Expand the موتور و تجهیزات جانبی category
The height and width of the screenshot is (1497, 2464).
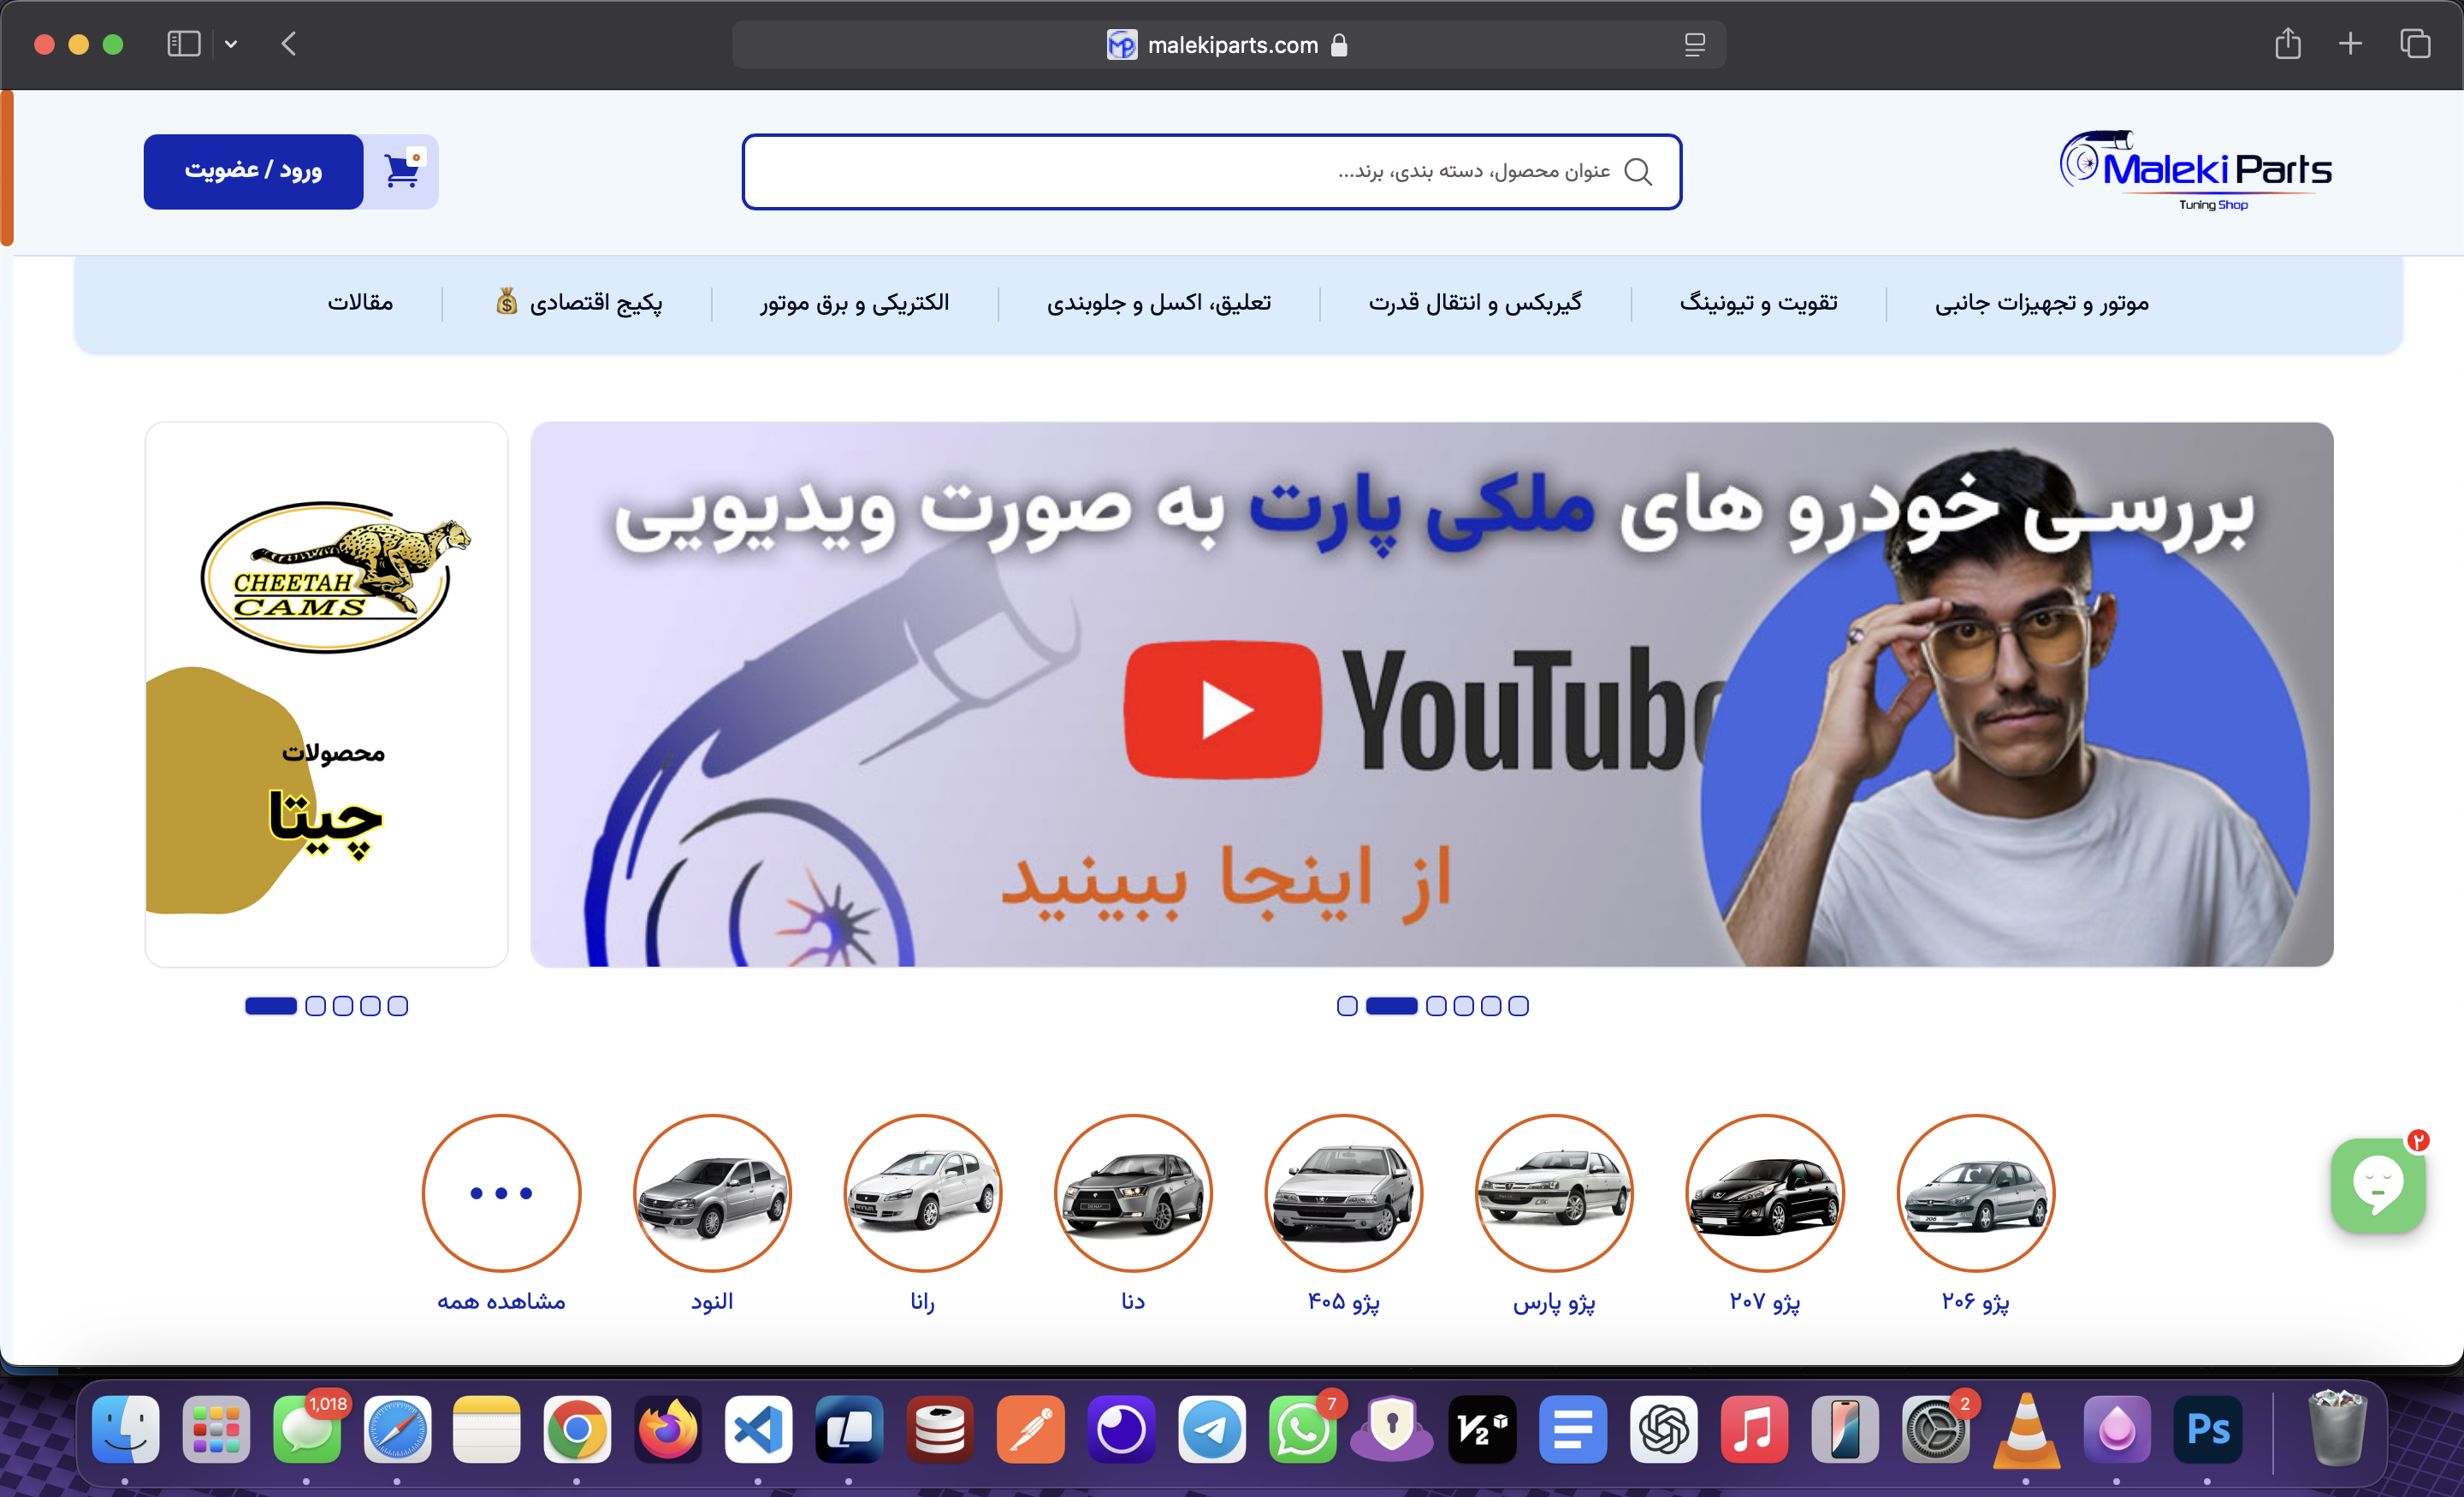tap(2040, 302)
